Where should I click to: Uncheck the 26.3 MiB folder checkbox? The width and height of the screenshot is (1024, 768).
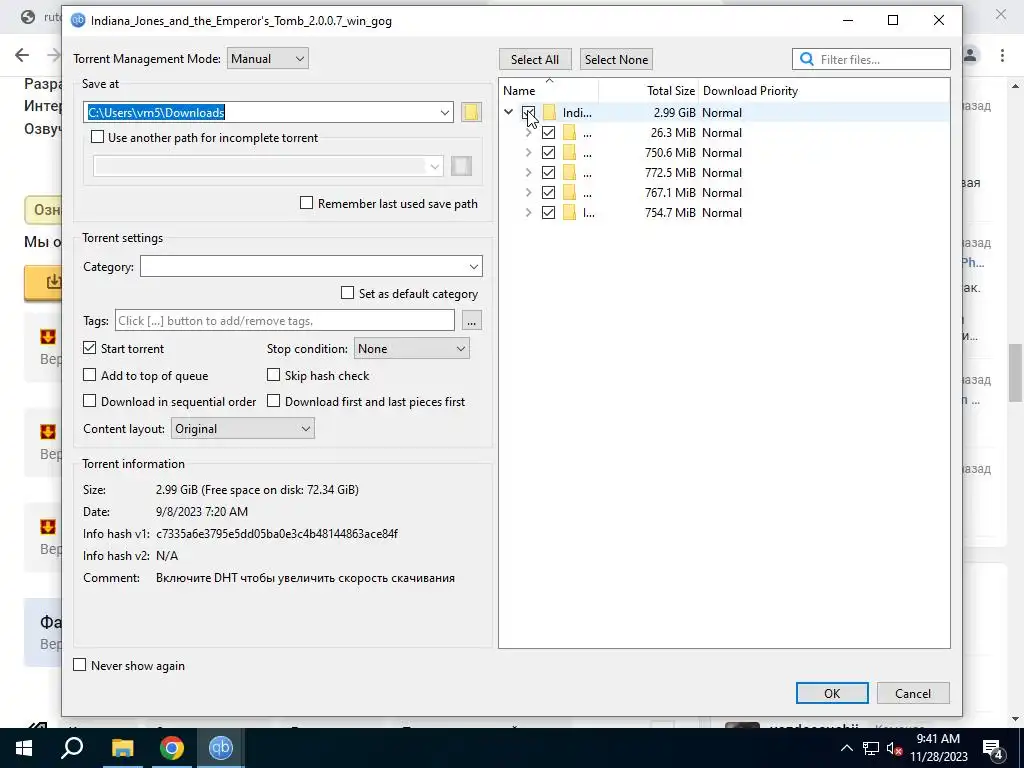549,133
